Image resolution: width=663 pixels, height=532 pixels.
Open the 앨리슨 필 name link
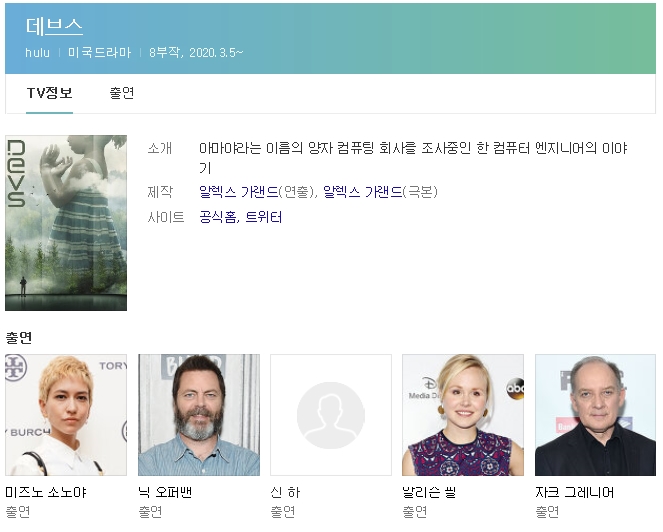click(431, 492)
